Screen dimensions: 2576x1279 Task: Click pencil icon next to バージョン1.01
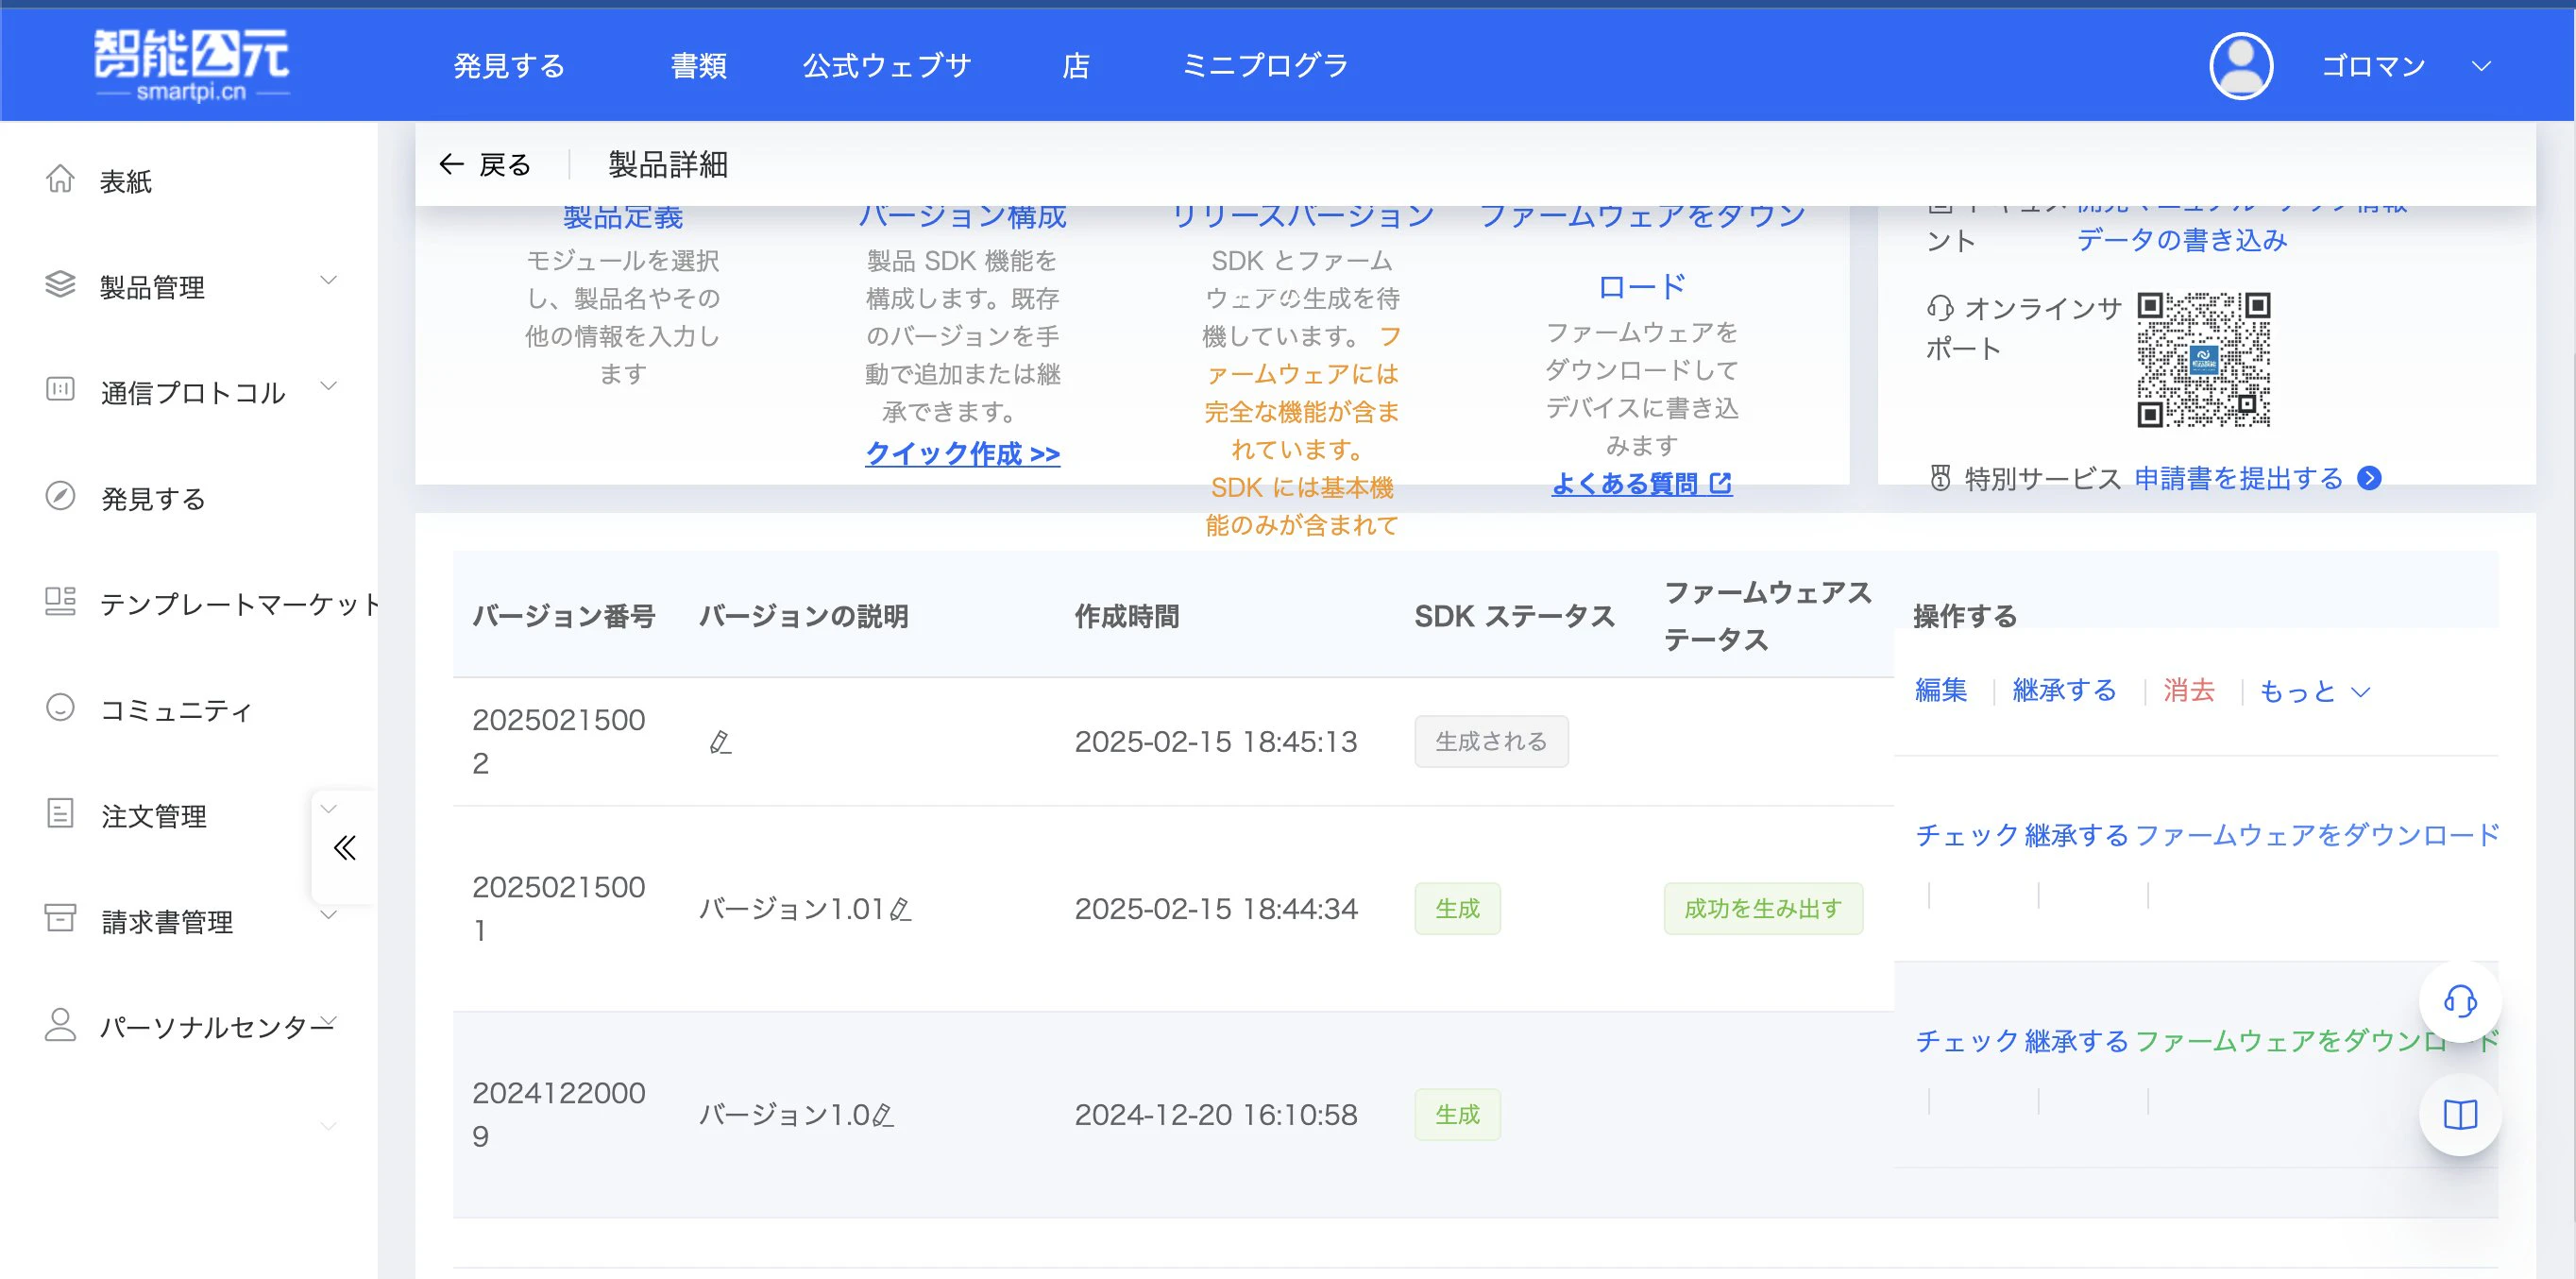[x=900, y=909]
